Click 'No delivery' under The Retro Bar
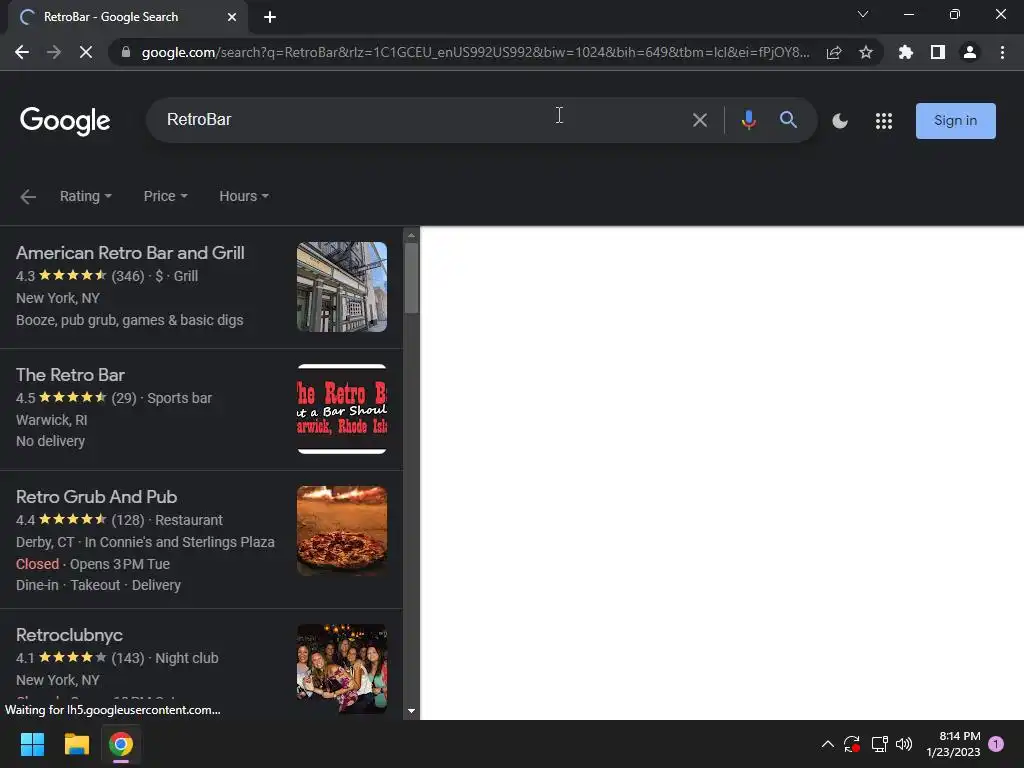Viewport: 1024px width, 768px height. pos(50,441)
